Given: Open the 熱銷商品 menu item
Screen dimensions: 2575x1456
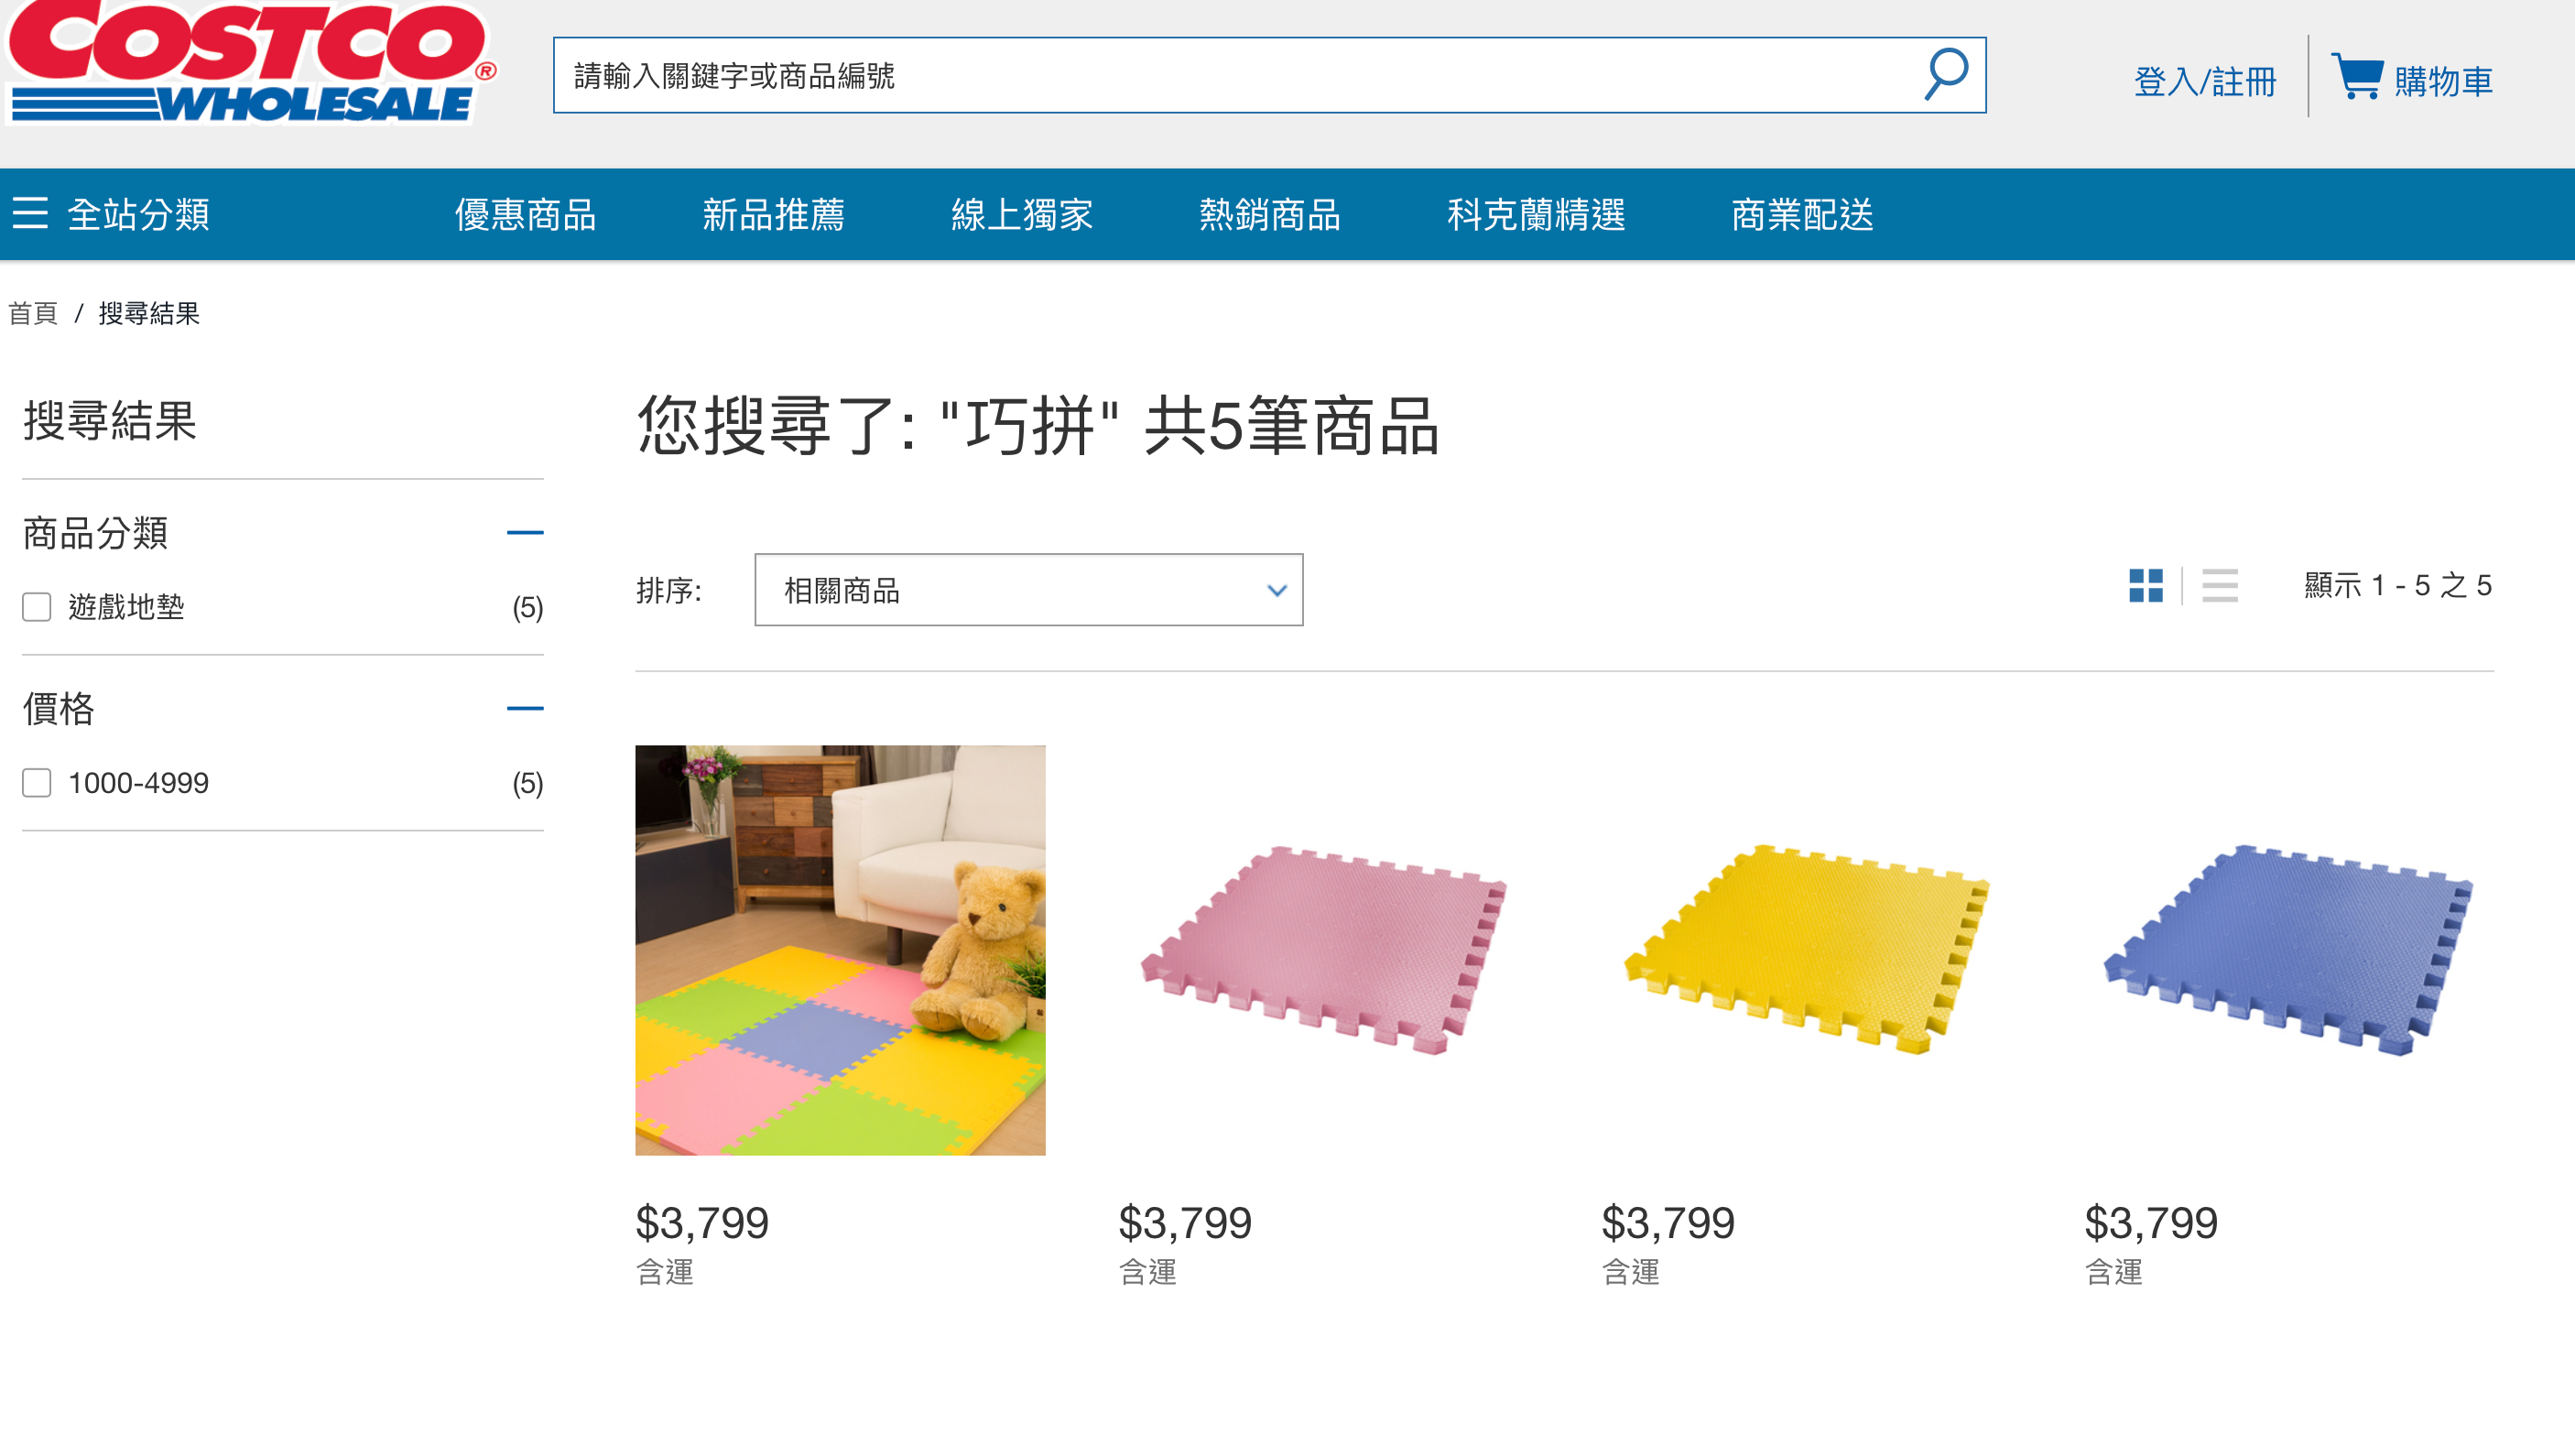Looking at the screenshot, I should (1269, 215).
